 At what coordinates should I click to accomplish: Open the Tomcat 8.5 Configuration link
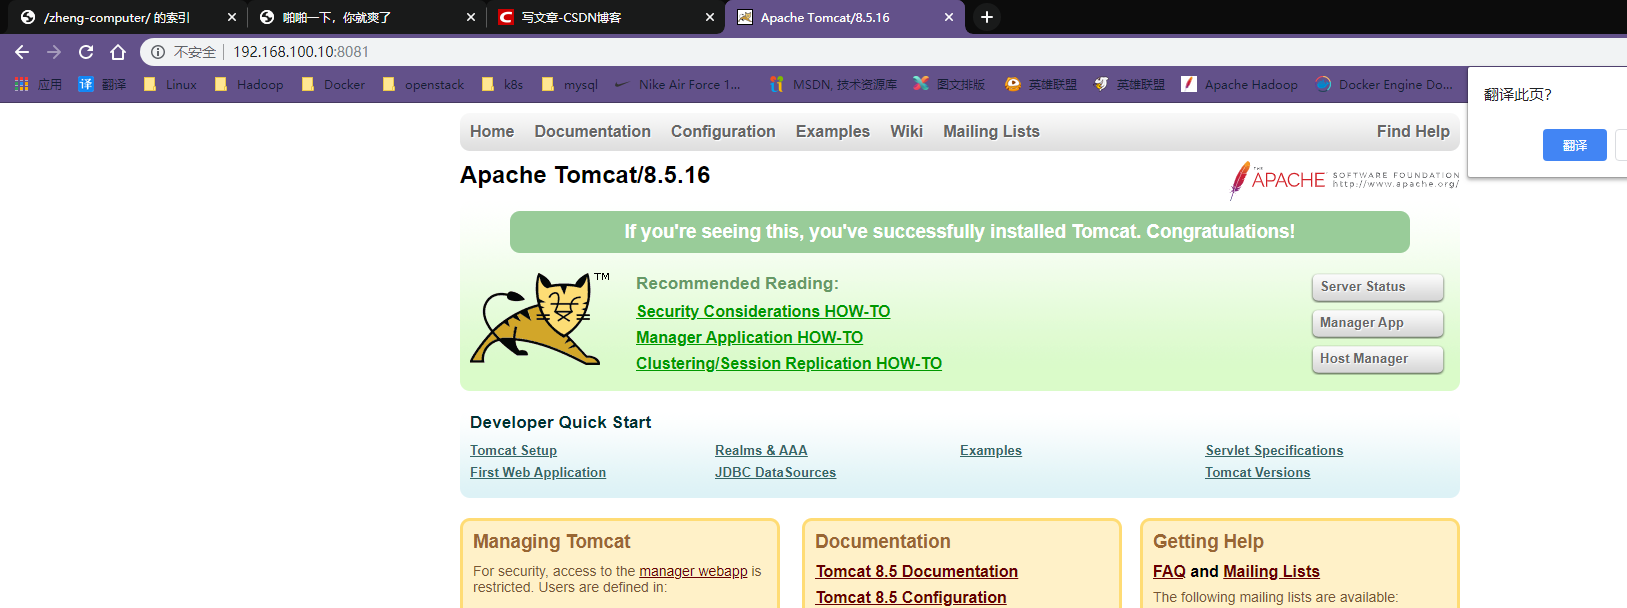911,597
